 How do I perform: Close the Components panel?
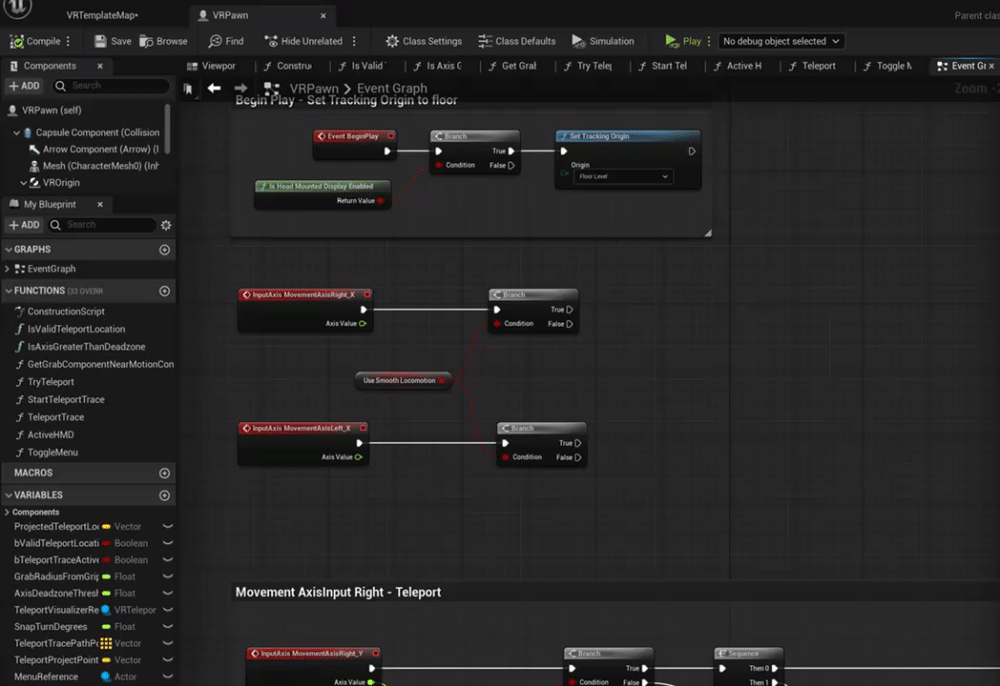(x=99, y=66)
